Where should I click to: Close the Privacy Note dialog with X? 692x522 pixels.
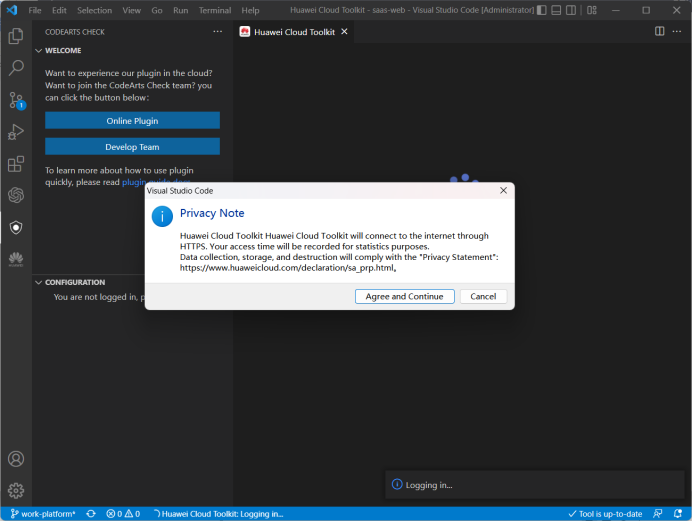503,191
